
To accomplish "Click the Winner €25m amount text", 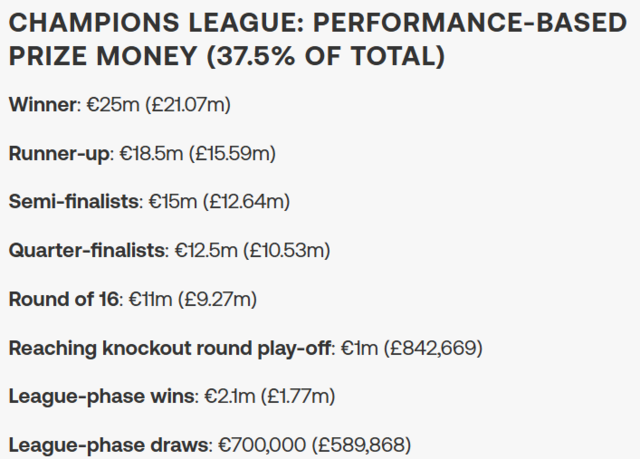I will (x=113, y=104).
